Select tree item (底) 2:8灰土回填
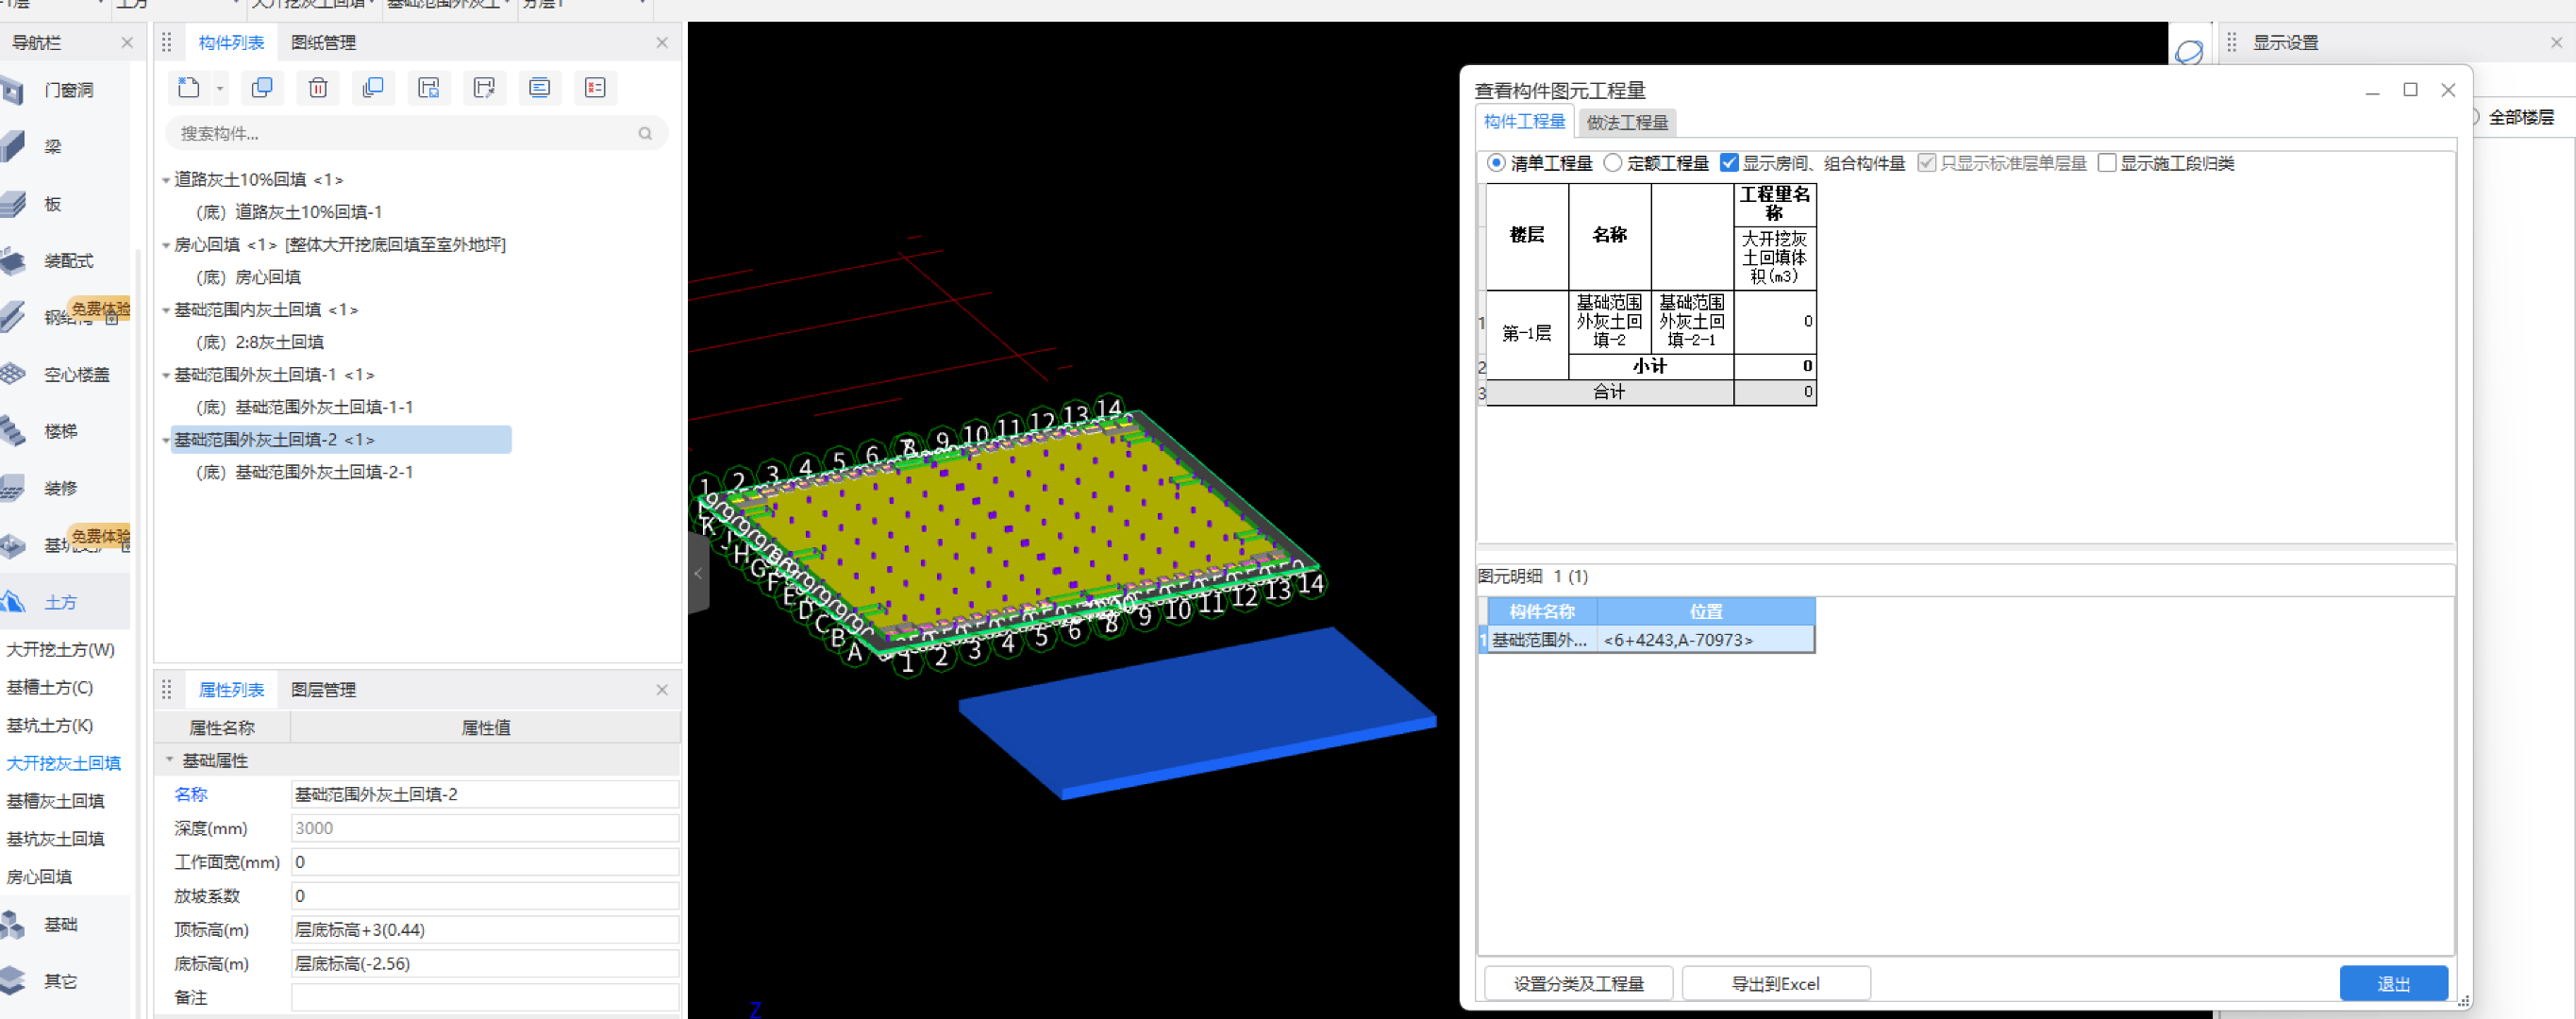This screenshot has height=1019, width=2576. coord(260,342)
